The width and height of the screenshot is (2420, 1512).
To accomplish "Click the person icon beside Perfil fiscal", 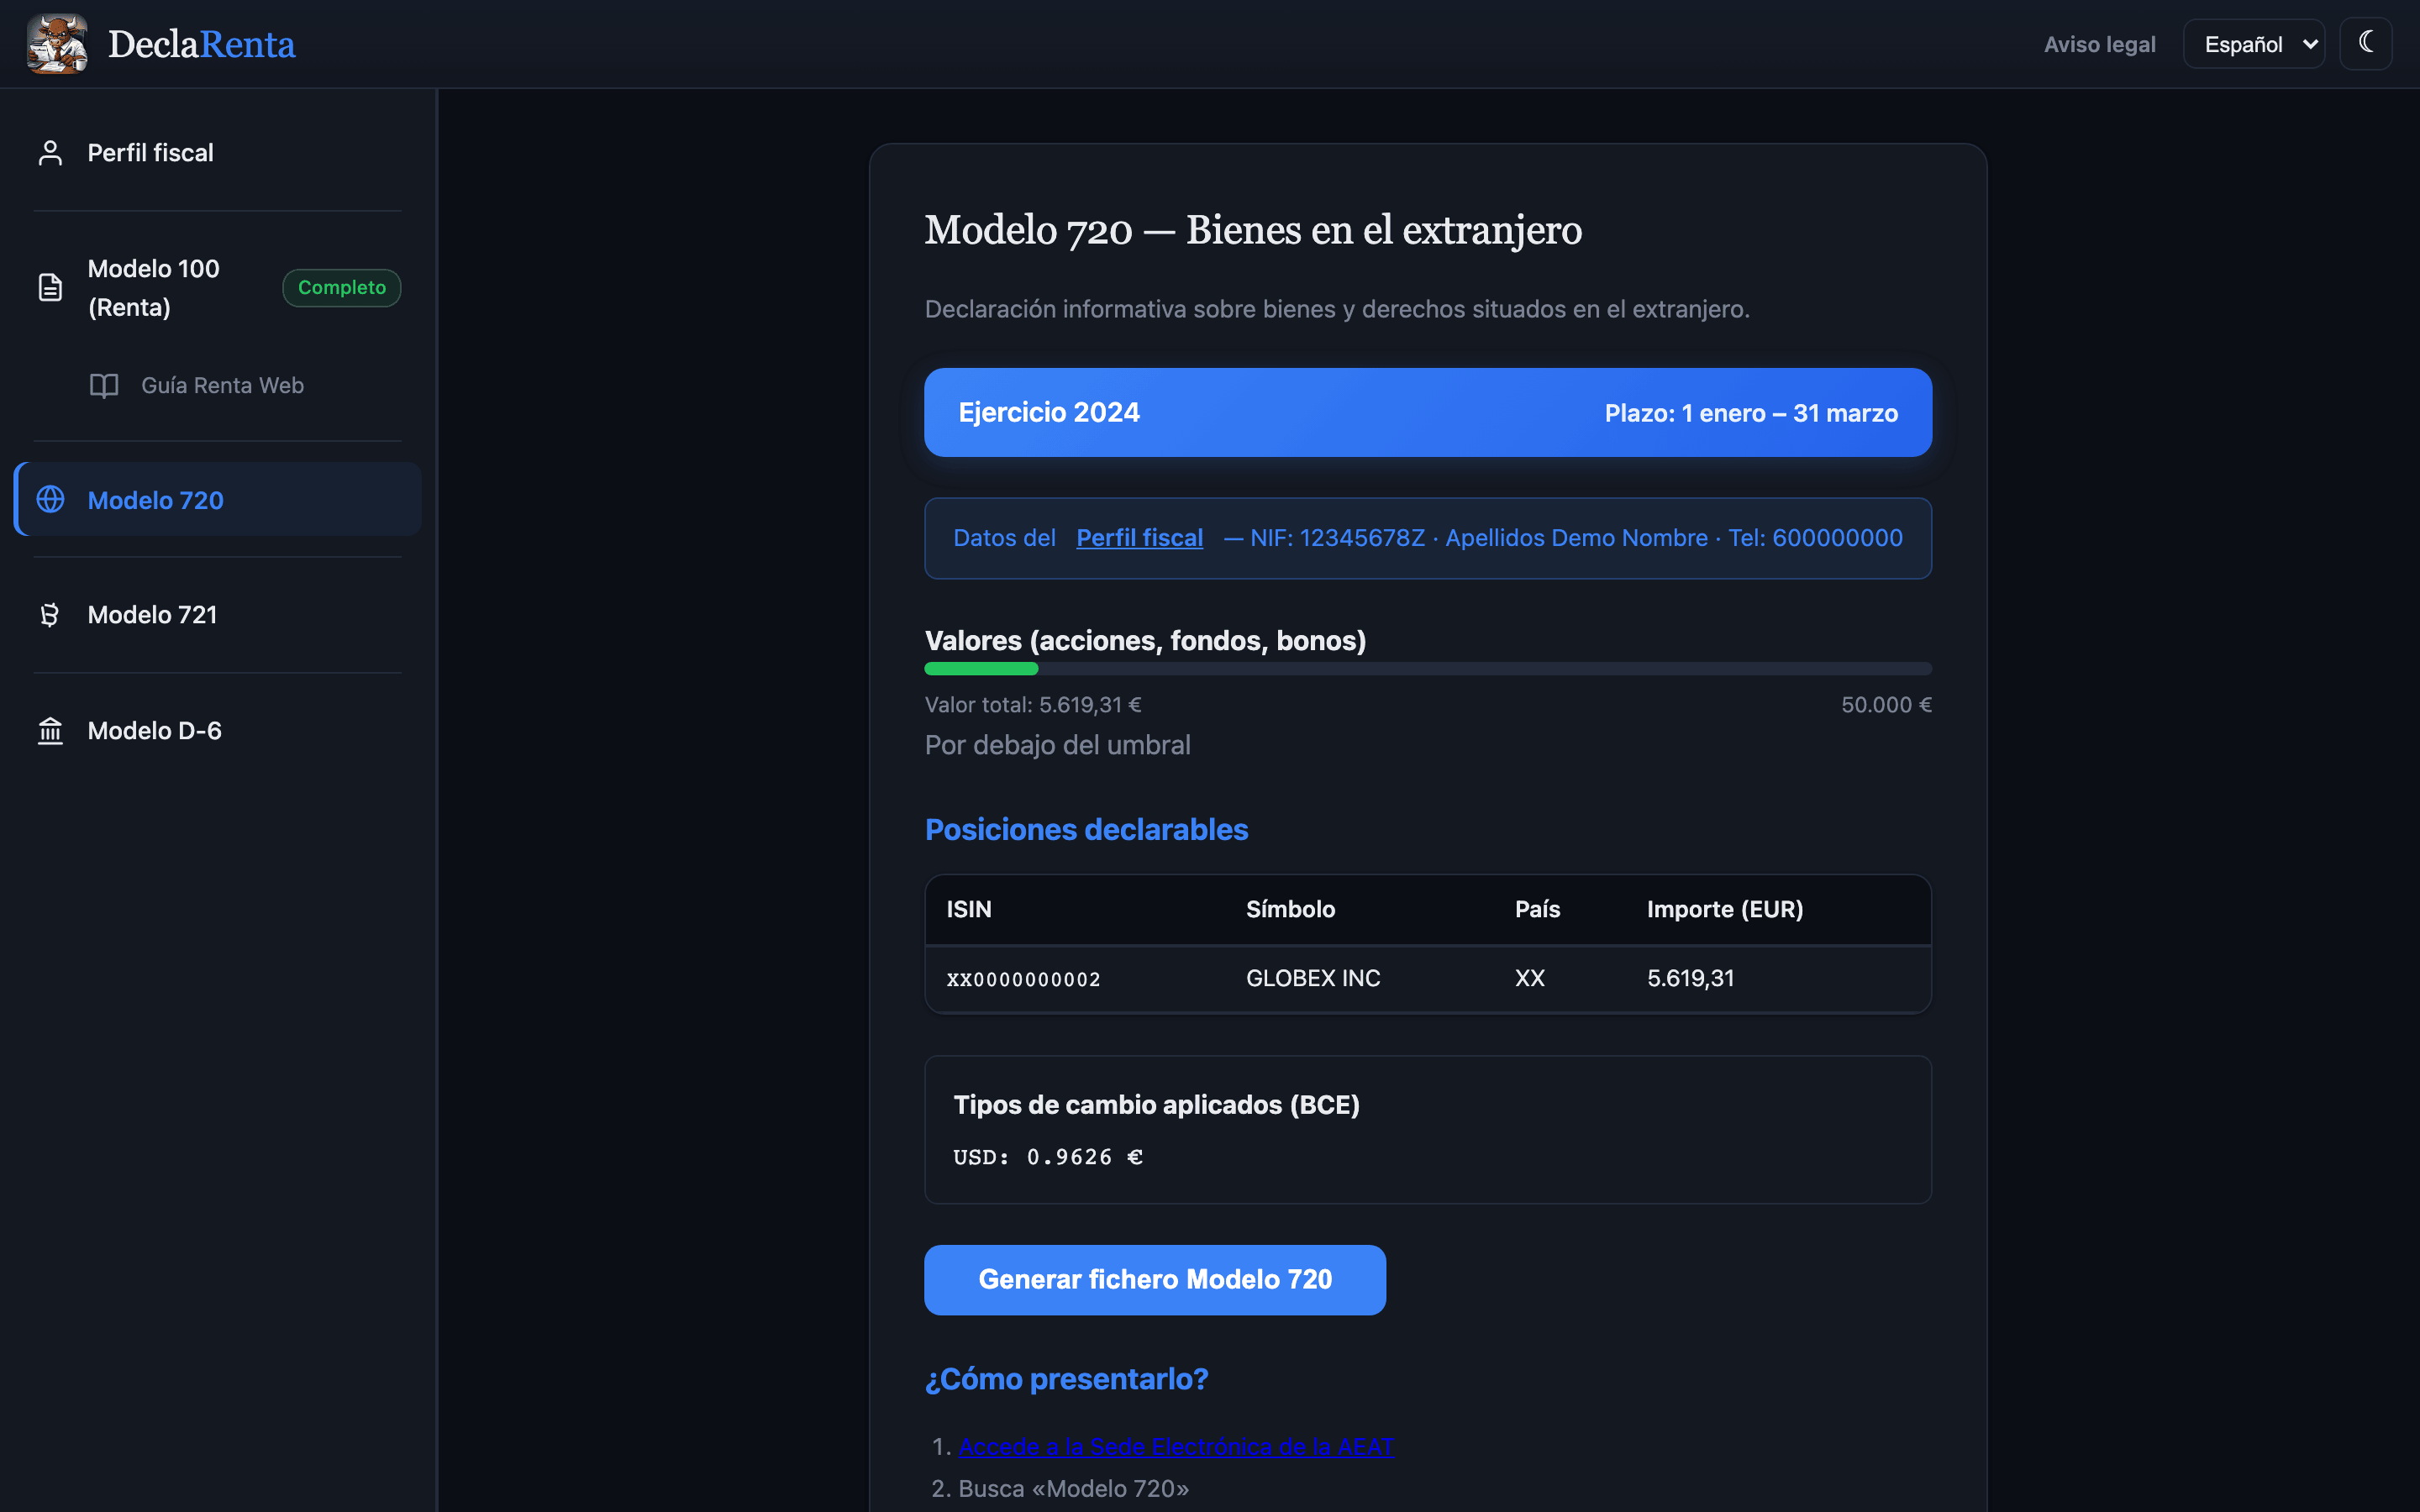I will pyautogui.click(x=50, y=153).
